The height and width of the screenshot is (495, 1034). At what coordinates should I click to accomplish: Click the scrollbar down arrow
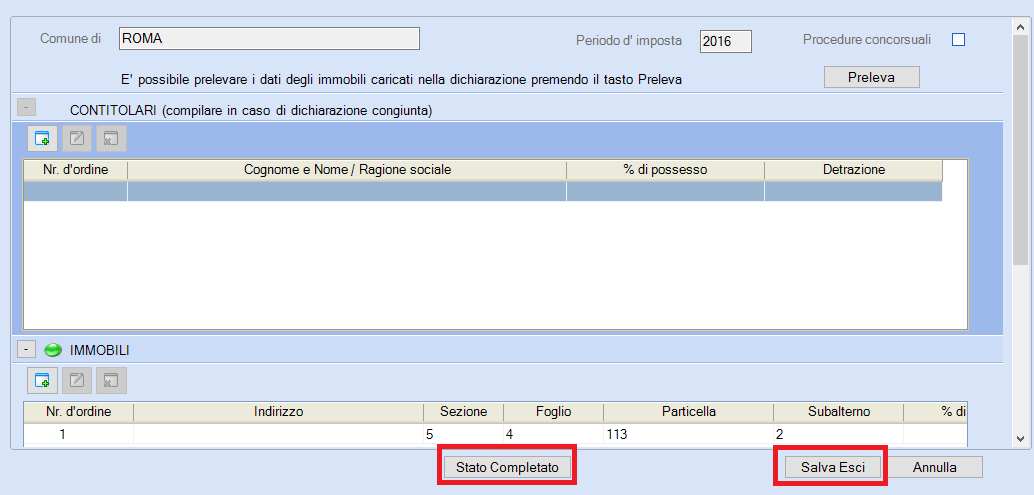[1020, 438]
